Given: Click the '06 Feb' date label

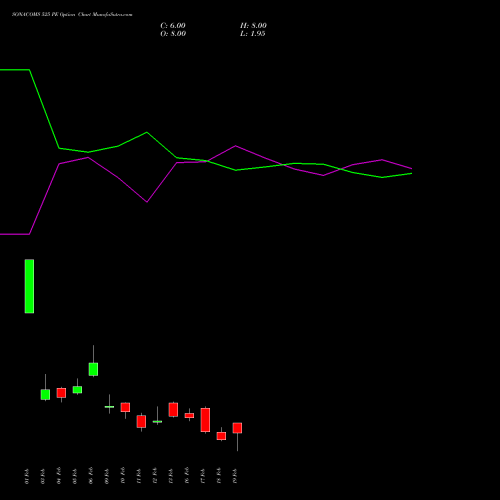Looking at the screenshot, I should [x=91, y=476].
